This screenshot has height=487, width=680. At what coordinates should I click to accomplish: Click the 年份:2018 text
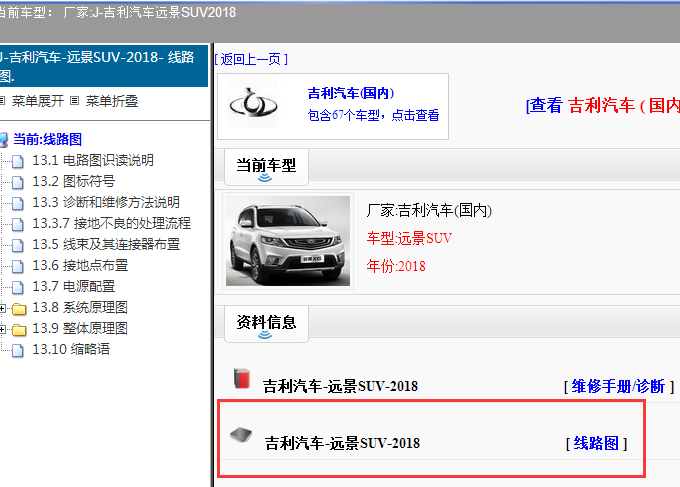click(x=396, y=266)
